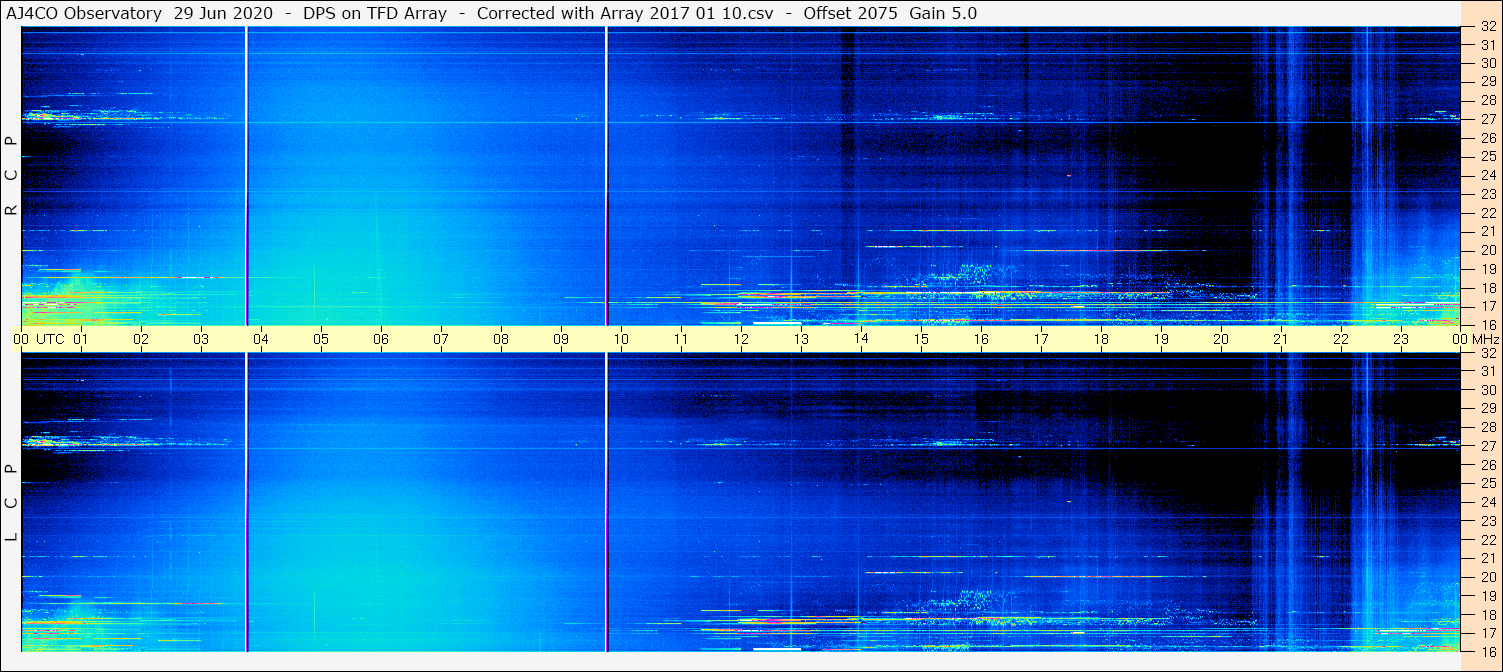Click the 17 hour tick on time axis
The image size is (1503, 672).
pyautogui.click(x=1041, y=339)
